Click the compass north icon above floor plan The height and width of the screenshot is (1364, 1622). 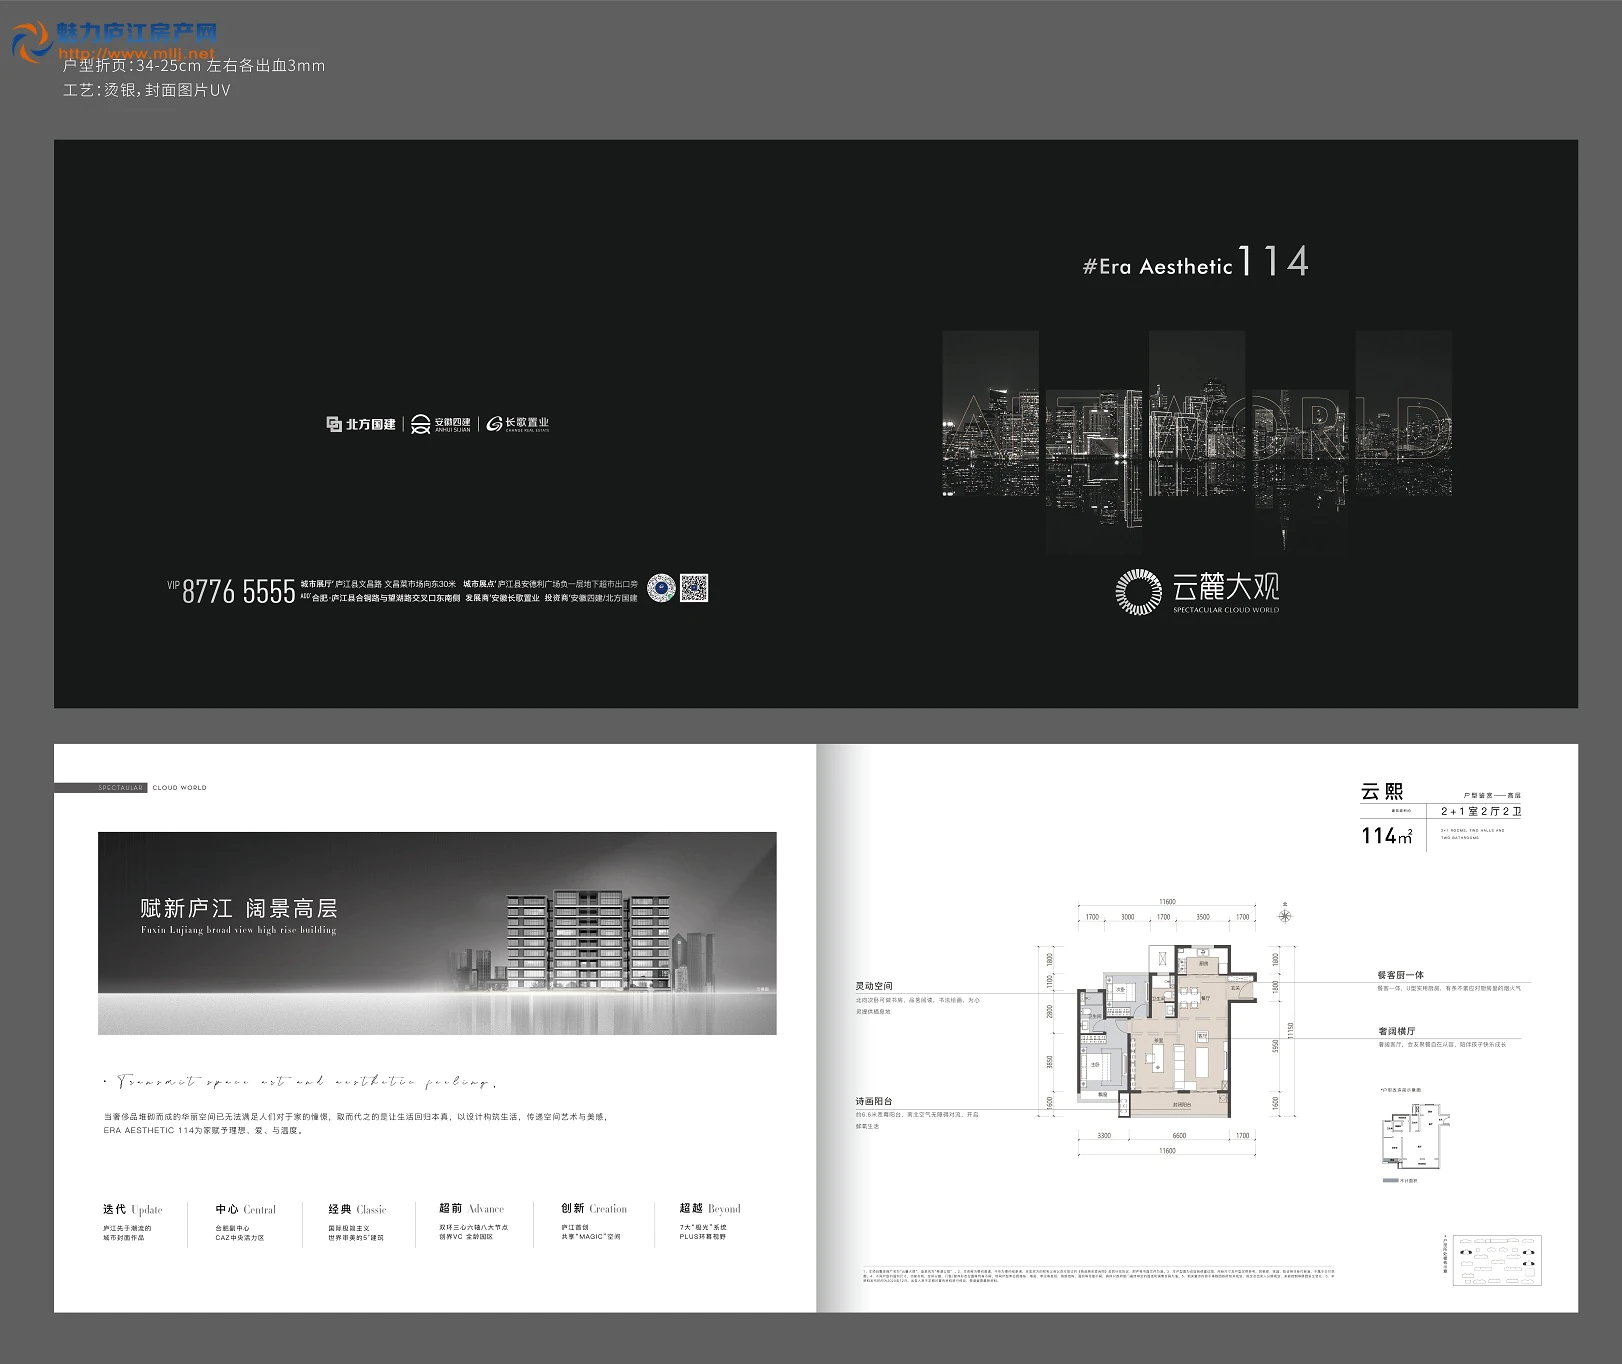1285,915
